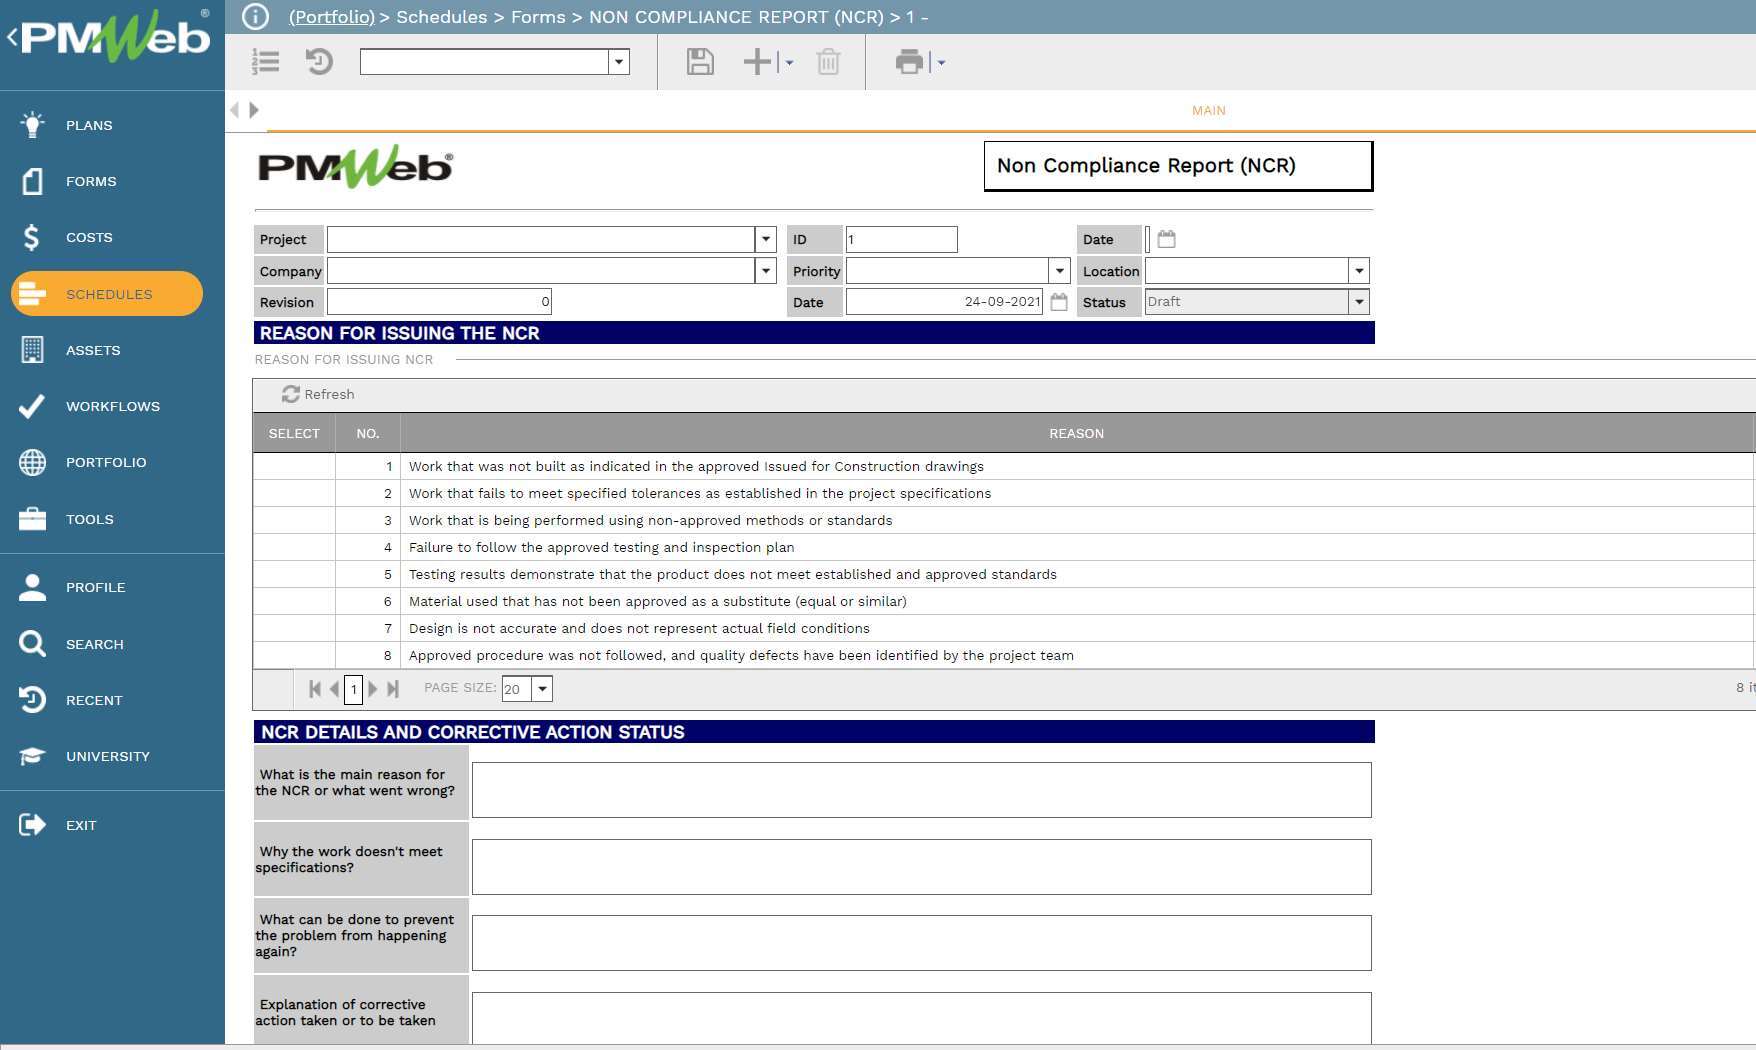
Task: Expand the print options arrow
Action: pos(941,63)
